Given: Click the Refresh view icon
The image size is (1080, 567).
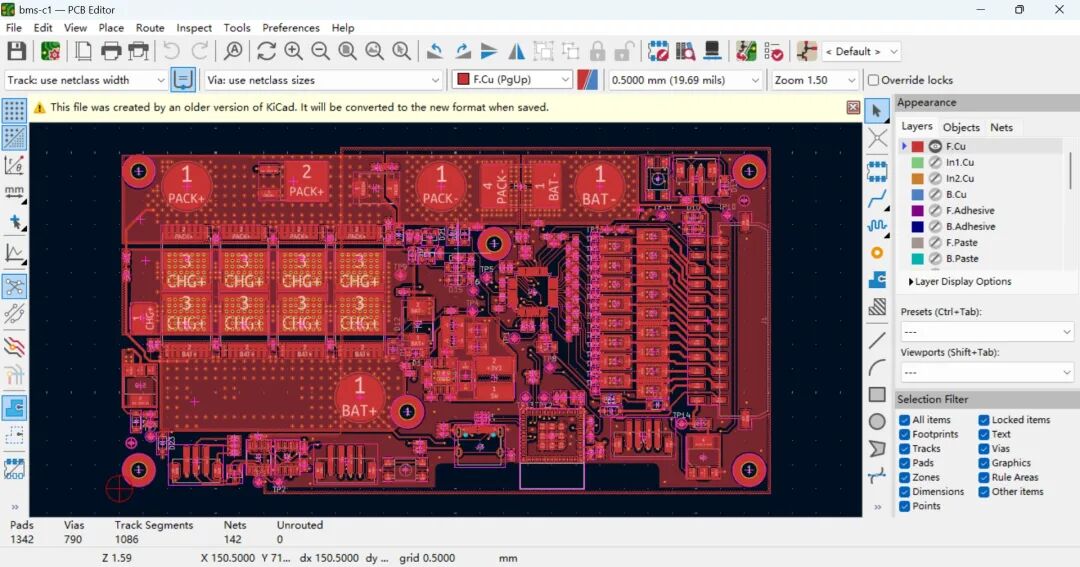Looking at the screenshot, I should coord(267,52).
